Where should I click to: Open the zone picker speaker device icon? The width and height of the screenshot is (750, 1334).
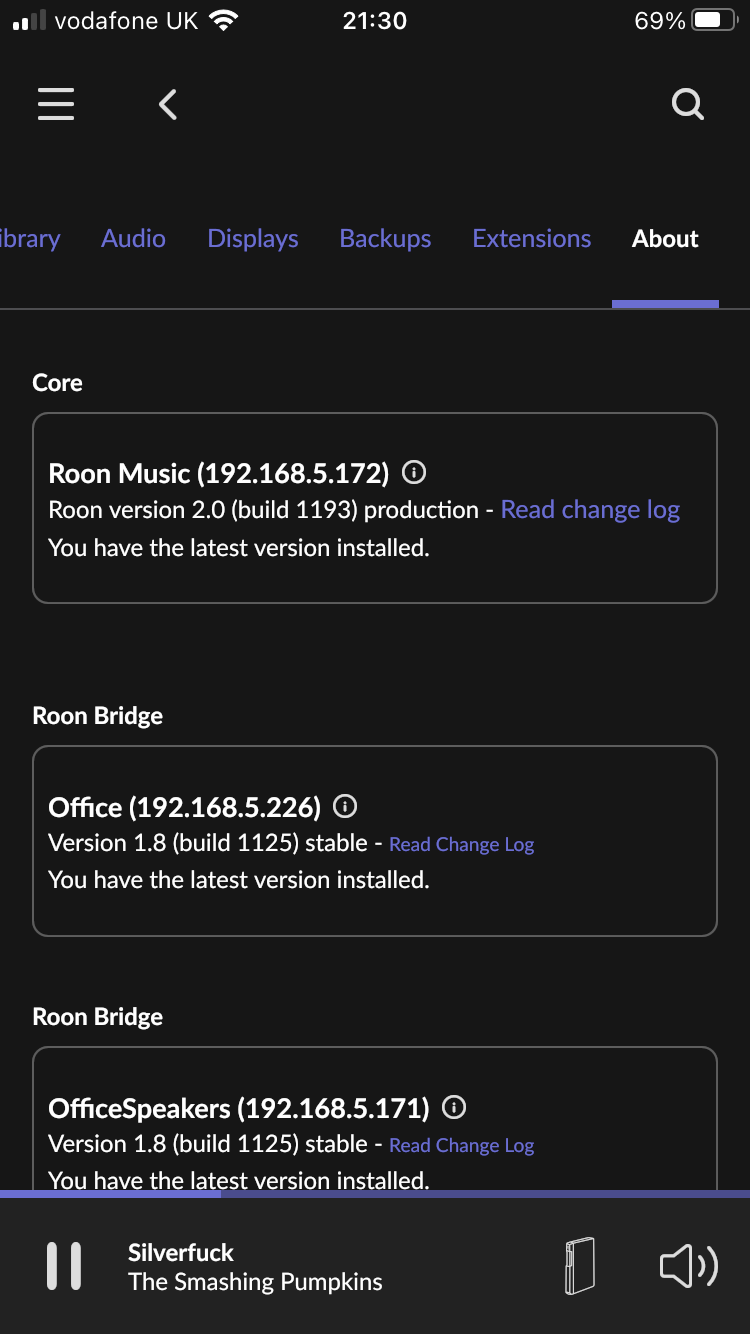pyautogui.click(x=579, y=1267)
